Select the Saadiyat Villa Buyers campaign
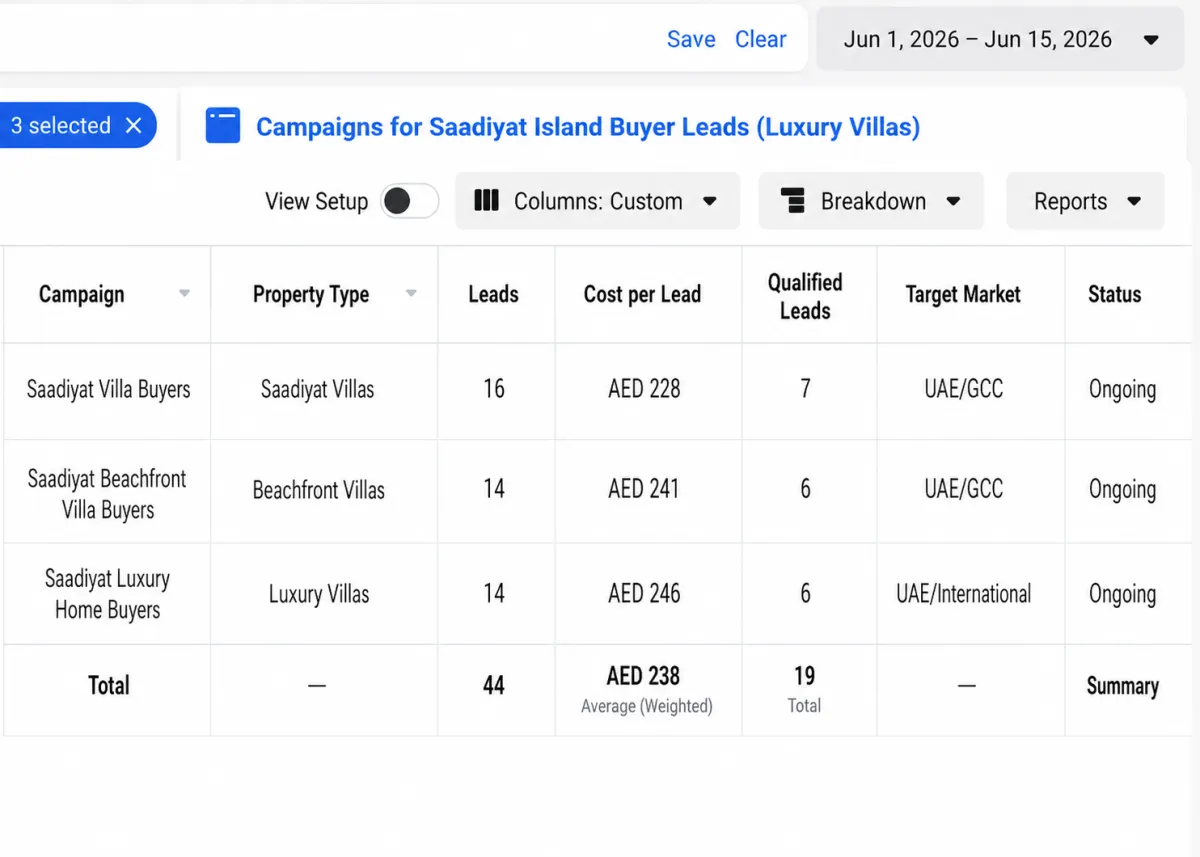This screenshot has height=857, width=1200. (x=108, y=389)
